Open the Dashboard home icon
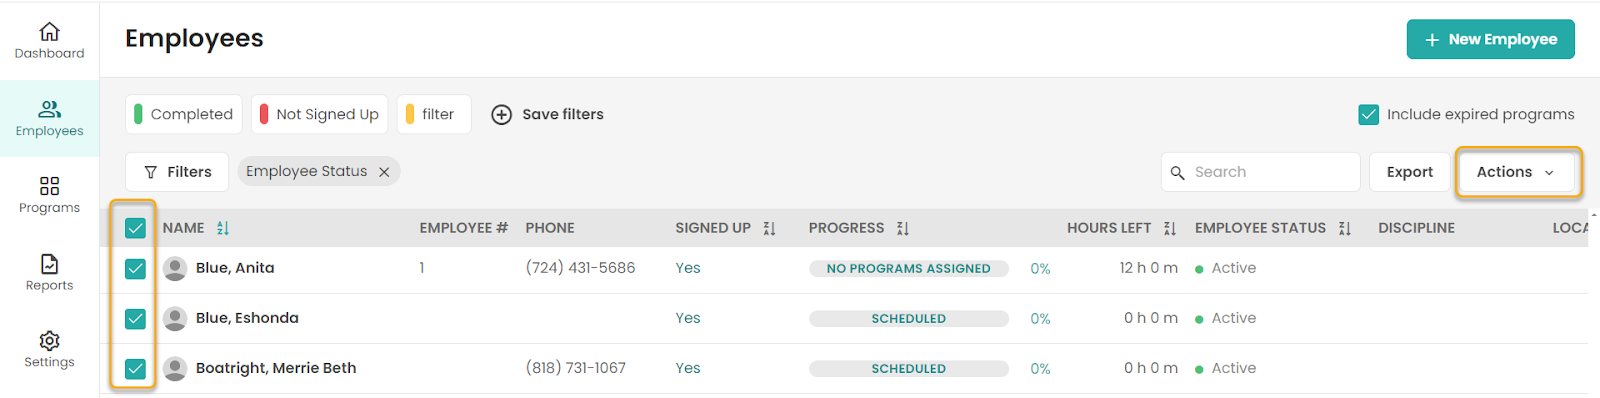Image resolution: width=1600 pixels, height=398 pixels. 49,32
